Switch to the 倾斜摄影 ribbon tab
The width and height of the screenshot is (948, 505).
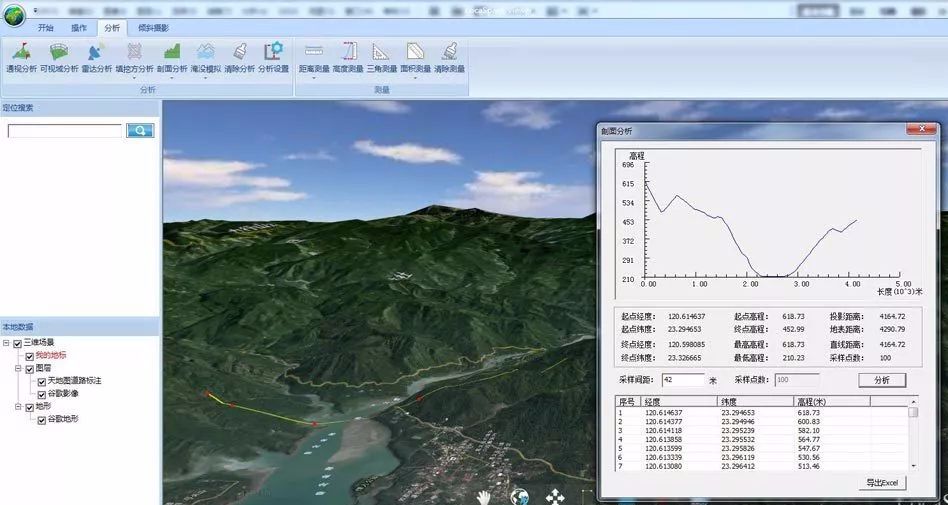click(x=153, y=28)
